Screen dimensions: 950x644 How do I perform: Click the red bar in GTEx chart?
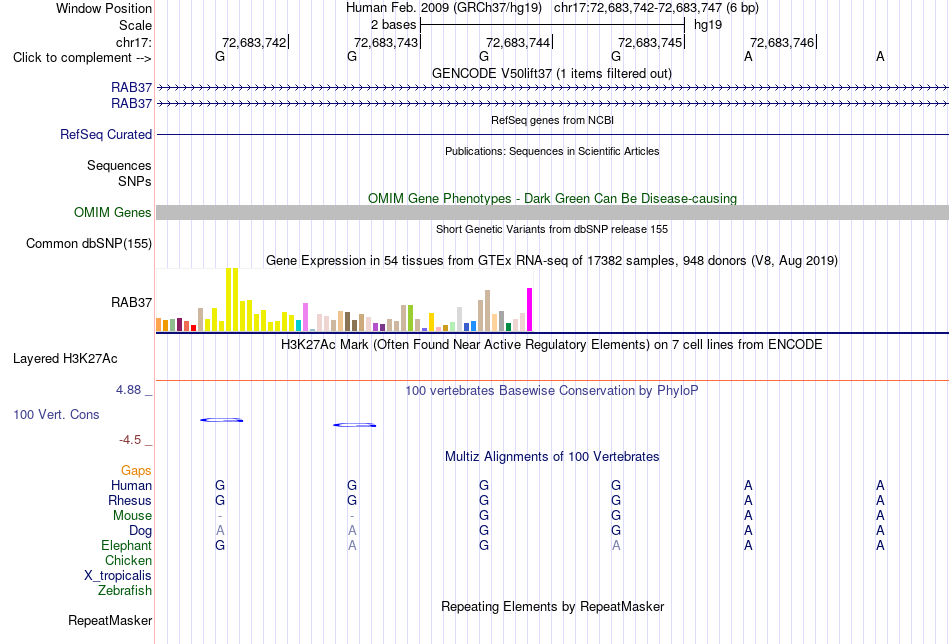point(193,328)
